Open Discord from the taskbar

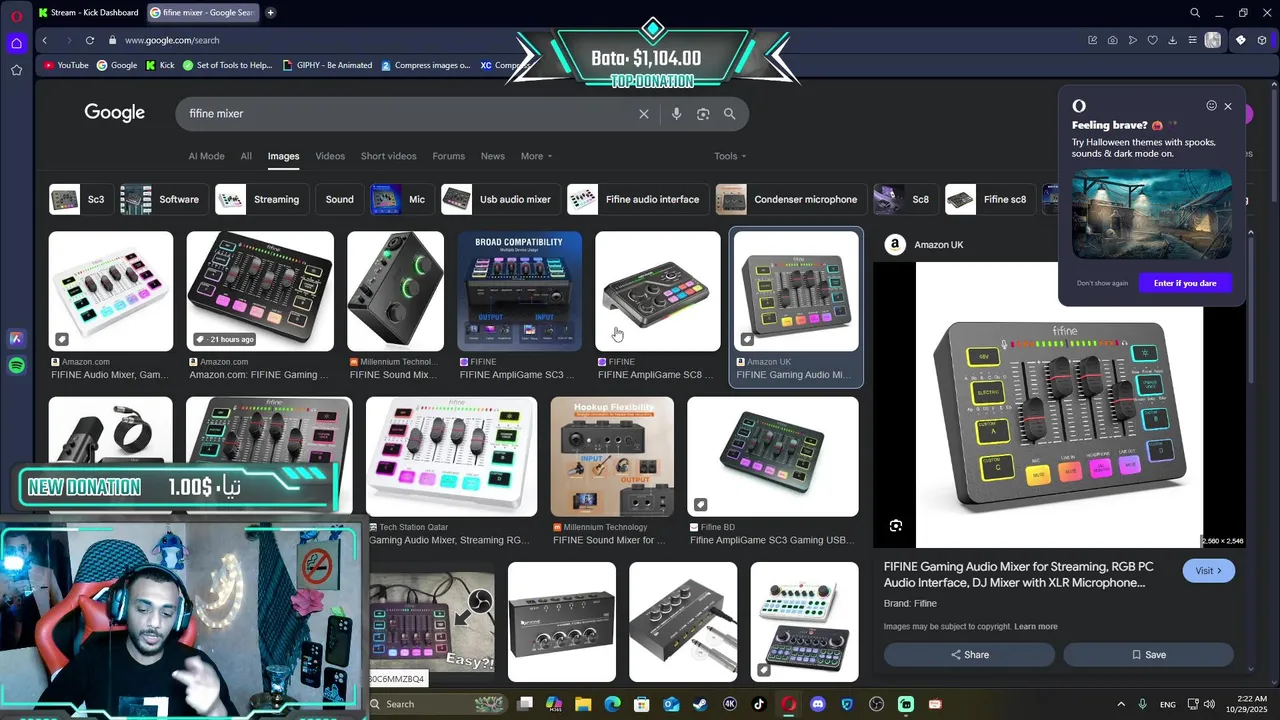click(818, 704)
